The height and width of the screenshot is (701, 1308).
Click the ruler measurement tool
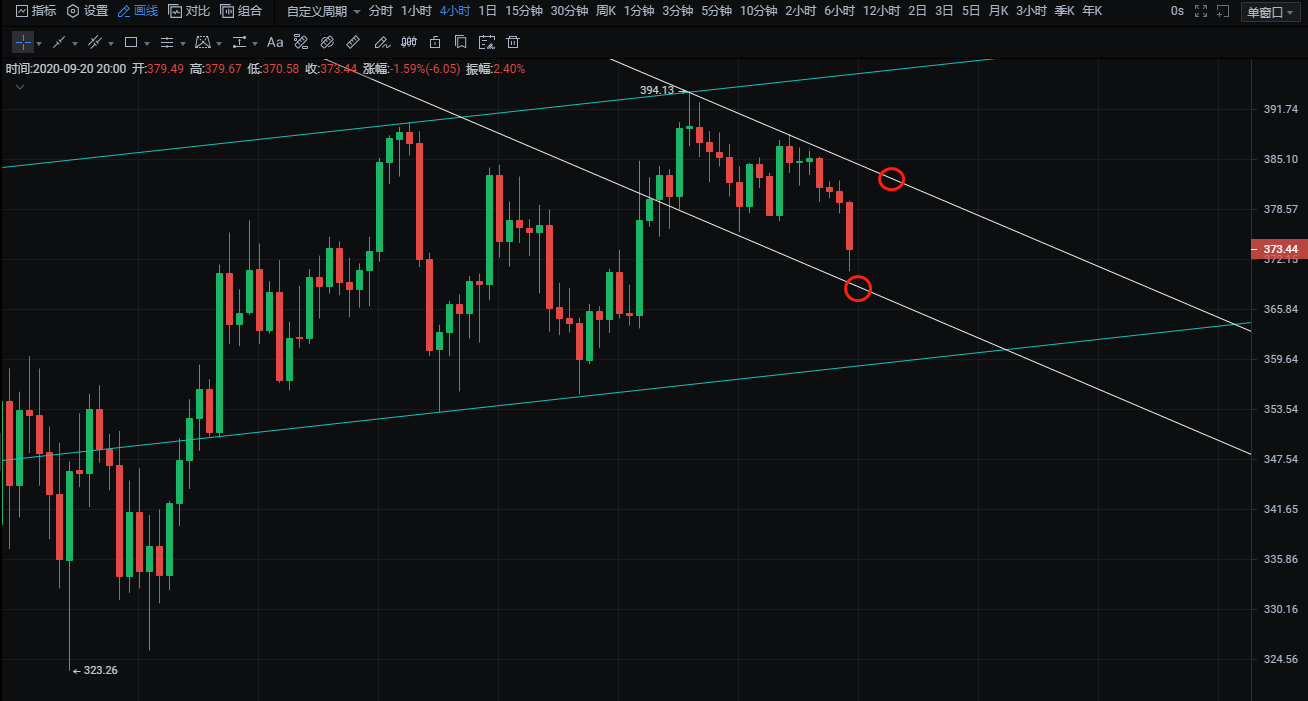tap(352, 43)
